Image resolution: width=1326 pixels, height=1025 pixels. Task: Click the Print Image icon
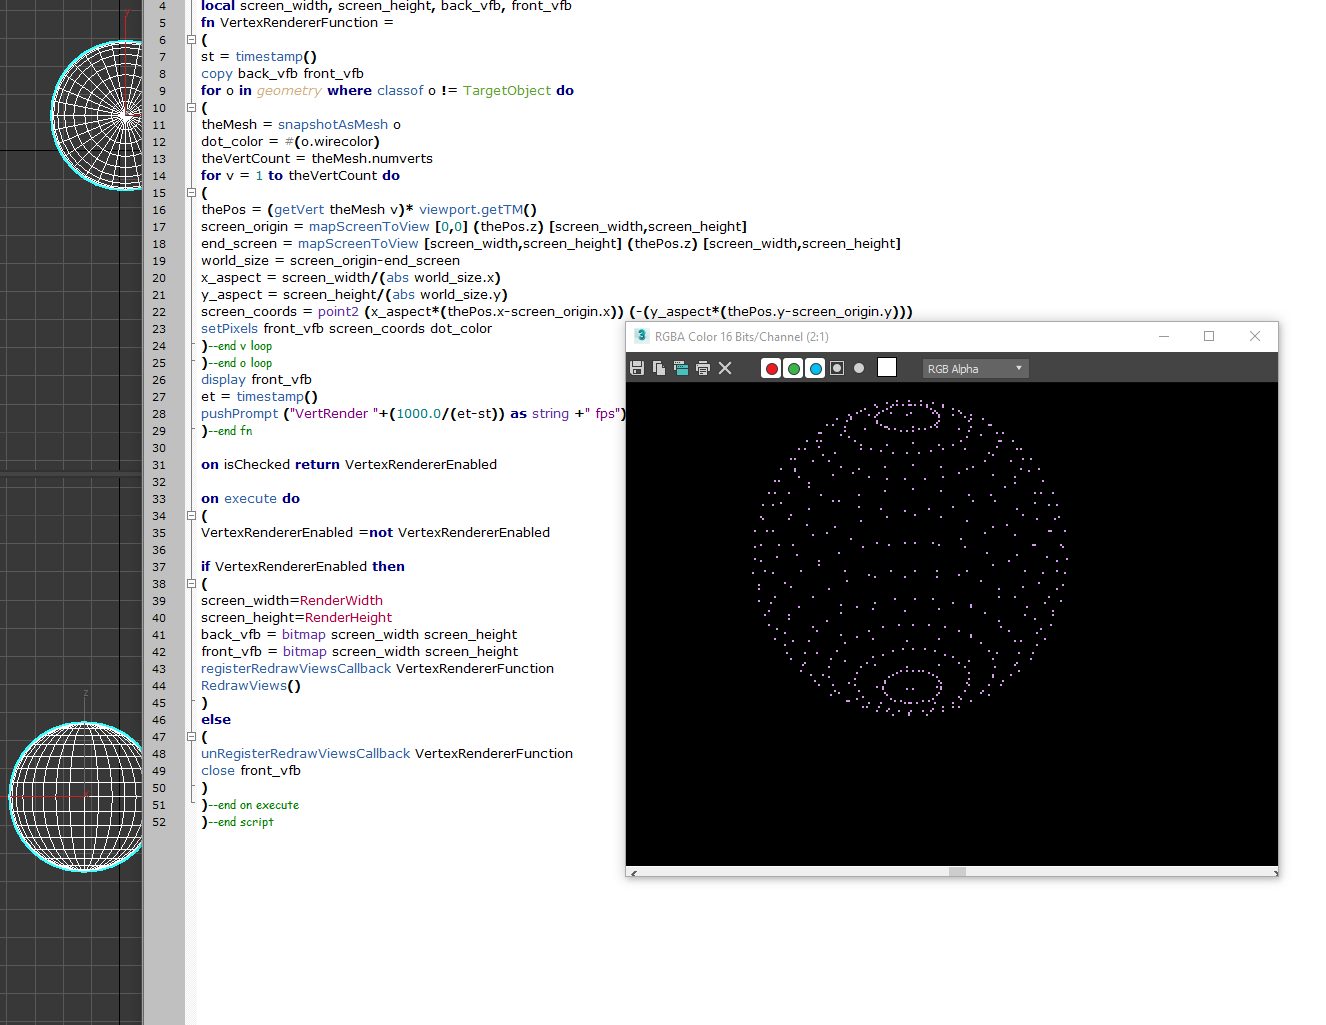pos(703,368)
